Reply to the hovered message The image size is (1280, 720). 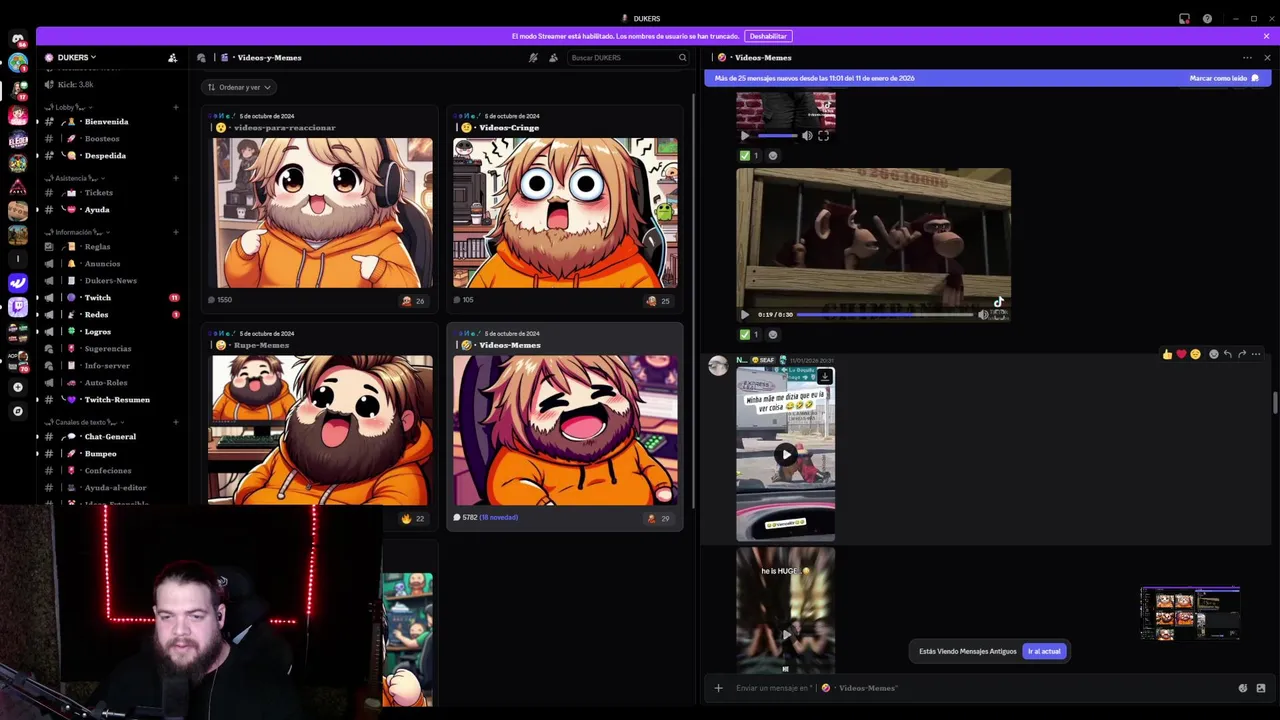pos(1228,354)
